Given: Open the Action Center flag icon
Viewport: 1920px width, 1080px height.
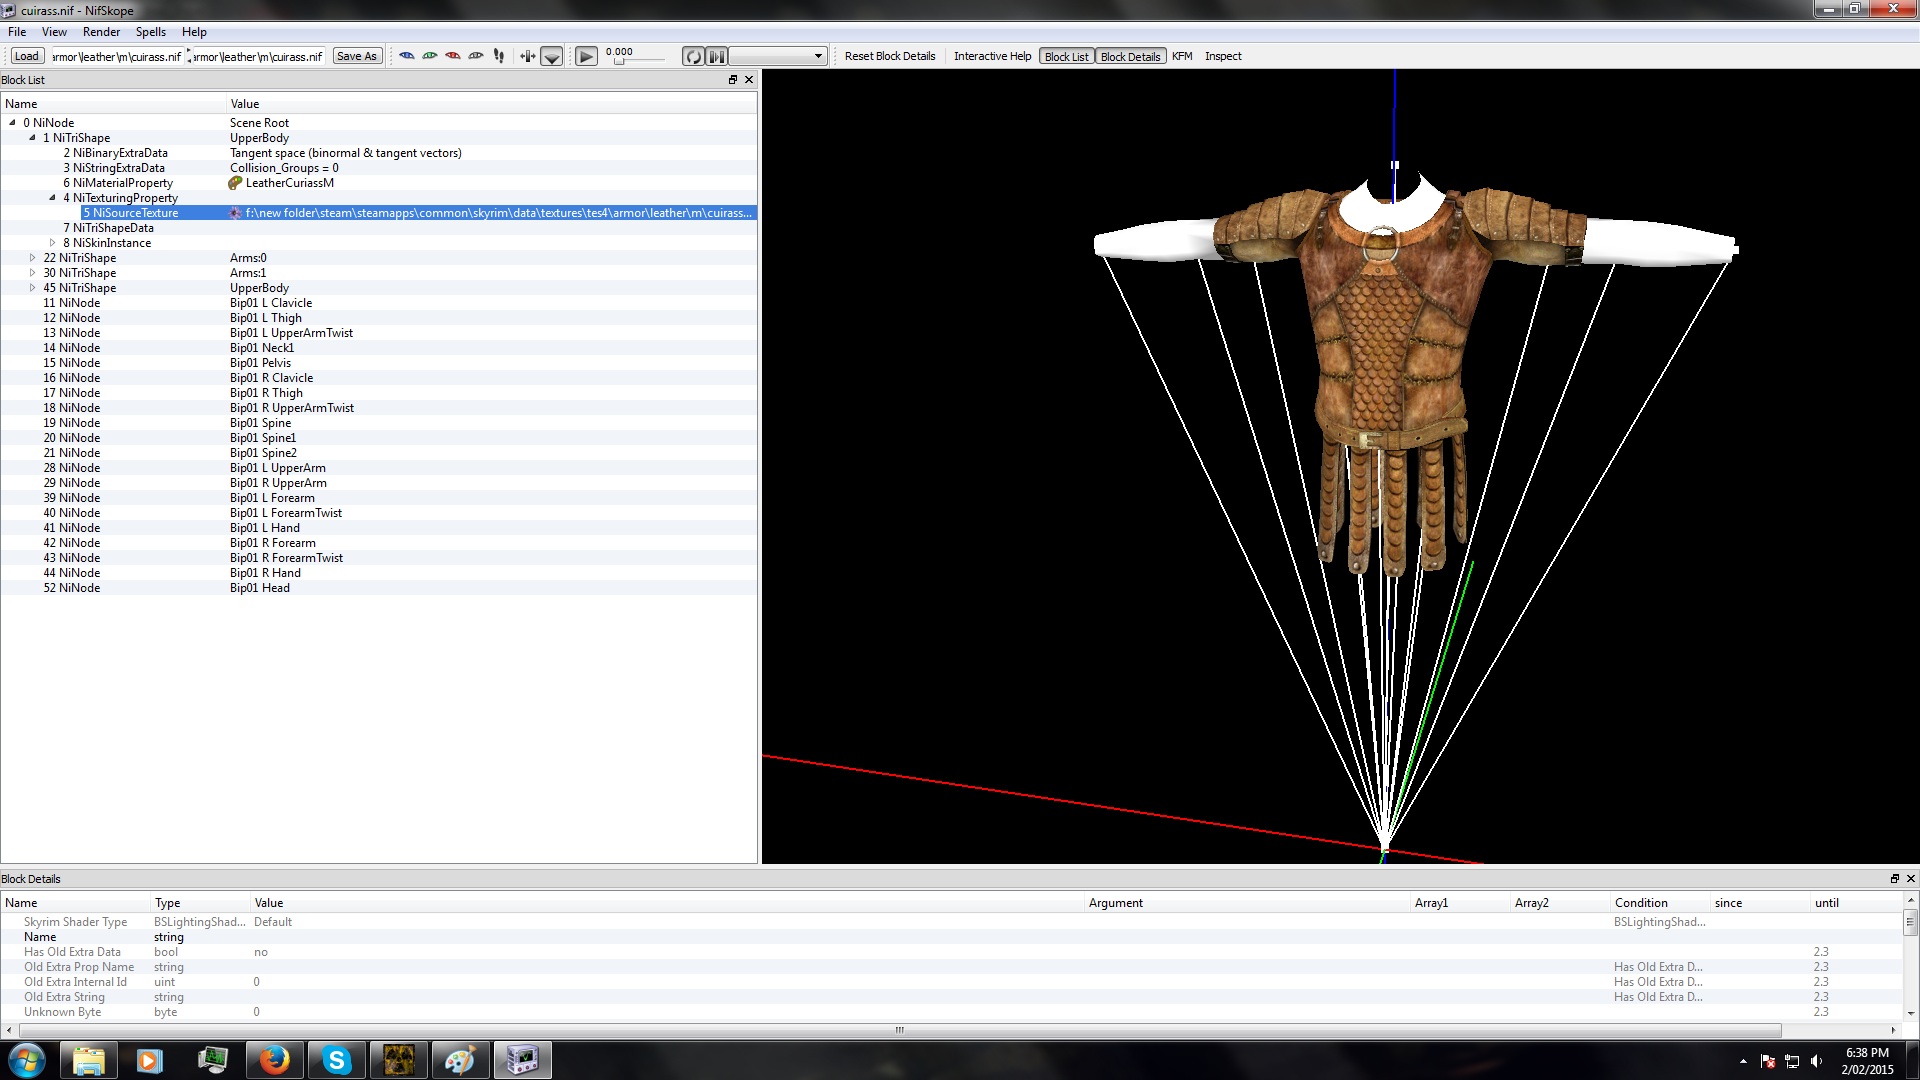Looking at the screenshot, I should (x=1768, y=1061).
